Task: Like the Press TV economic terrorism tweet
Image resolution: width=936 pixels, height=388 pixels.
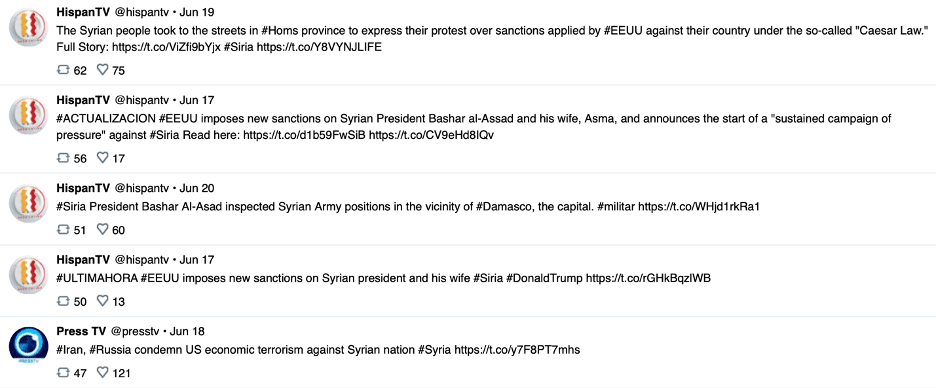Action: [x=103, y=372]
